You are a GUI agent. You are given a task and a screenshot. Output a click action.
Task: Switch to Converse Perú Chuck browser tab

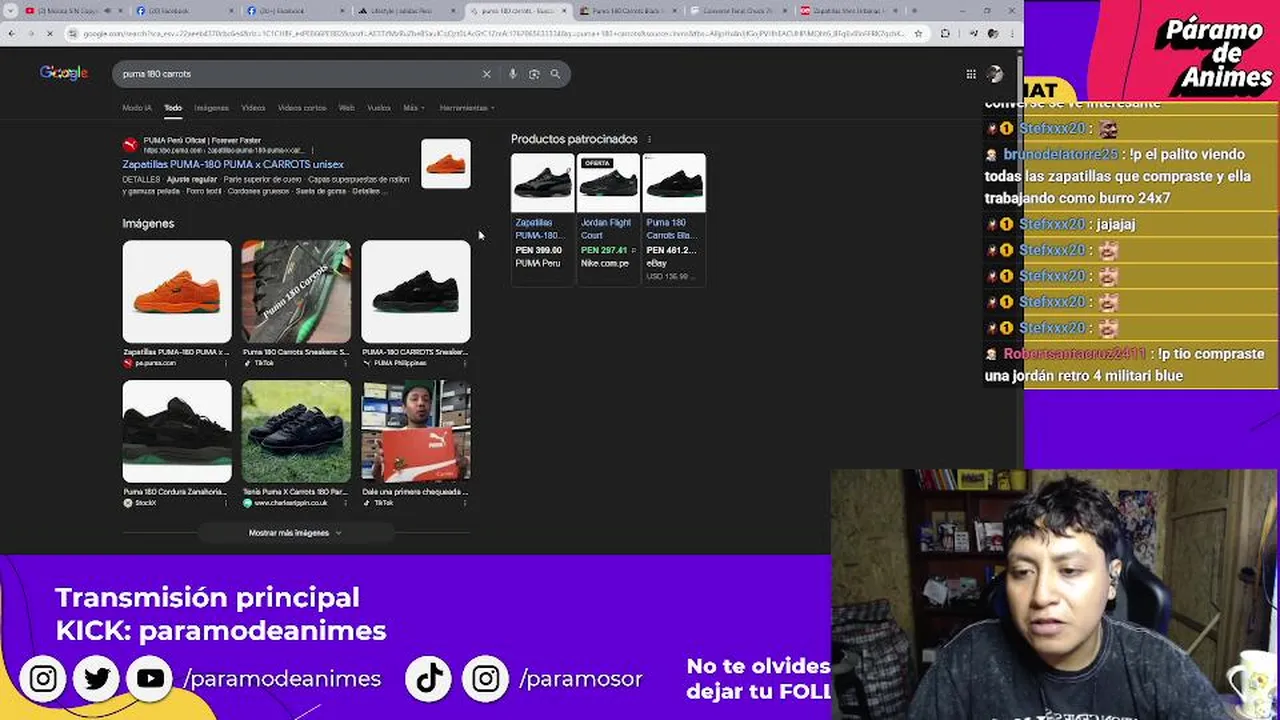point(739,11)
